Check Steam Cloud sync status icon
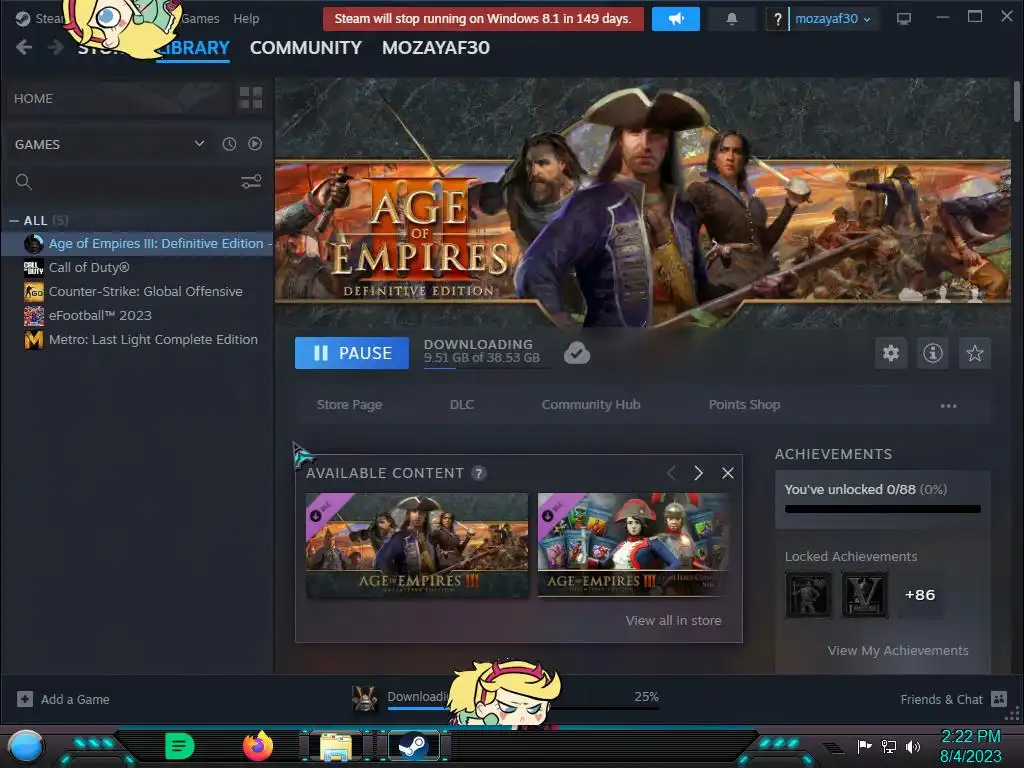 coord(577,353)
